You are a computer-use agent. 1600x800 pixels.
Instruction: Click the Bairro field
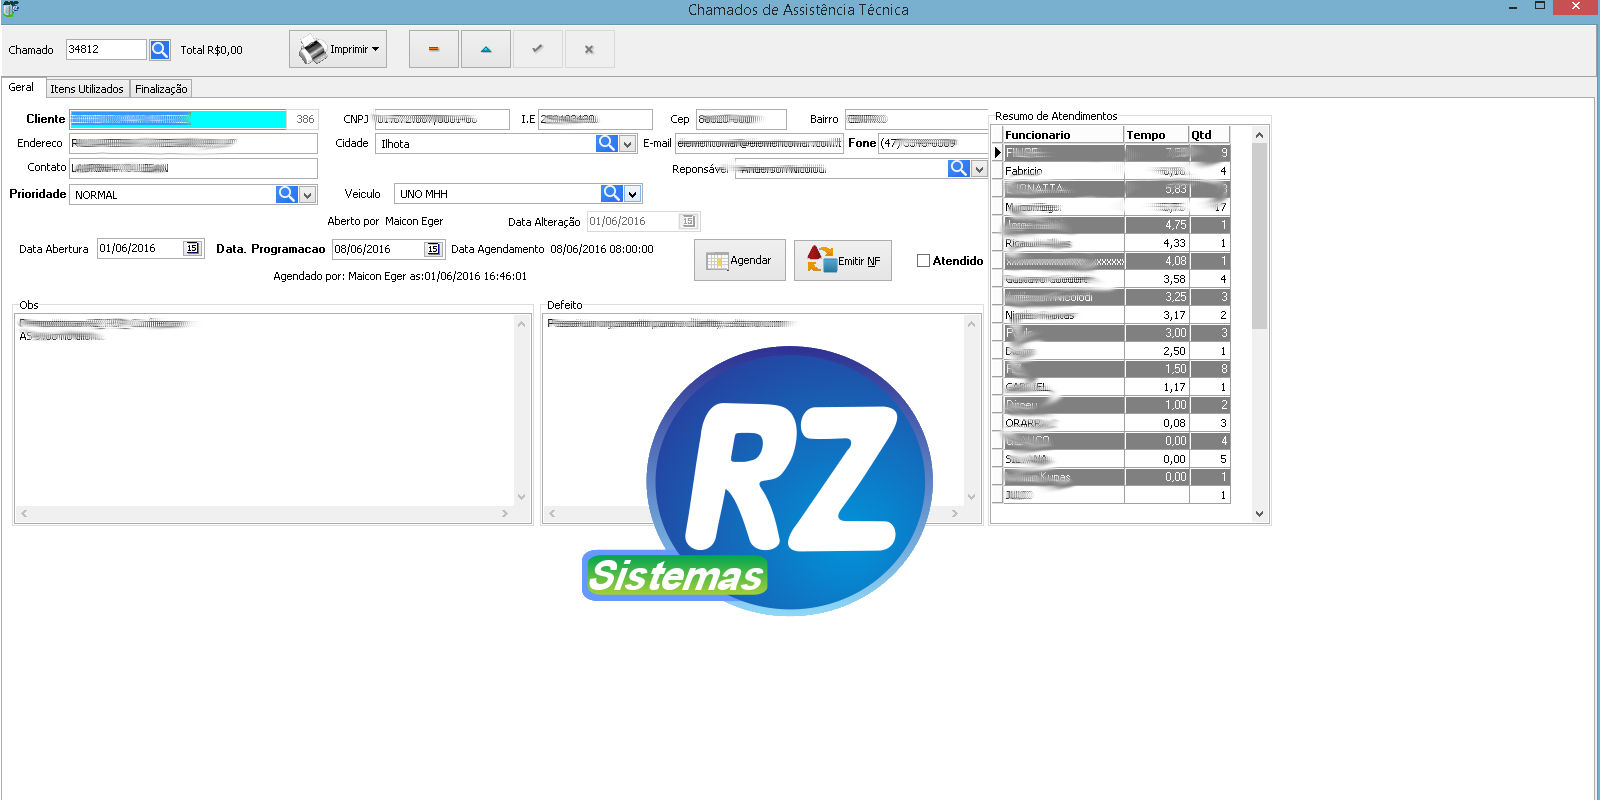[917, 119]
